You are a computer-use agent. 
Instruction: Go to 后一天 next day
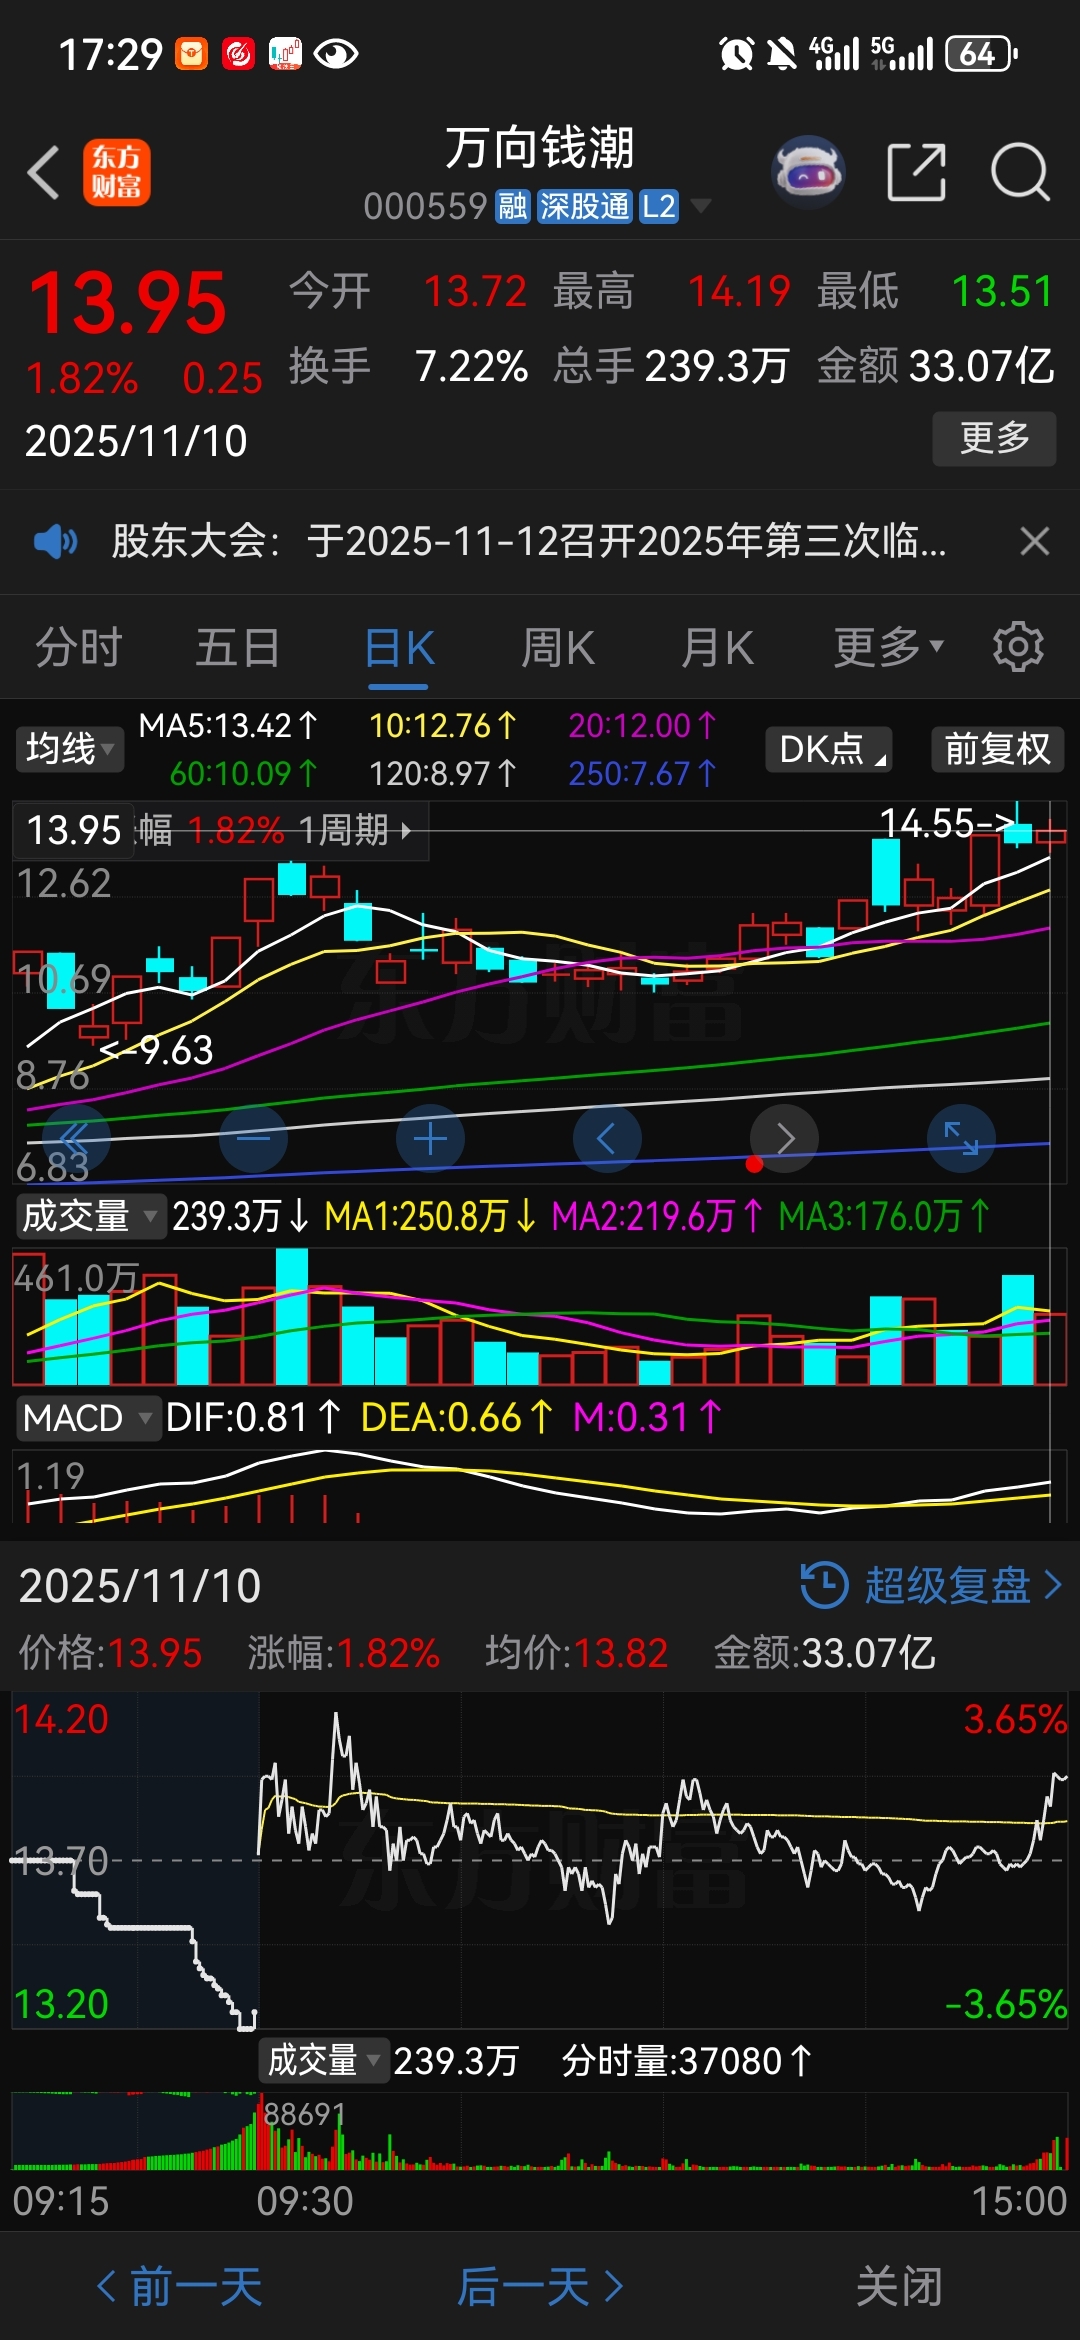(540, 2286)
